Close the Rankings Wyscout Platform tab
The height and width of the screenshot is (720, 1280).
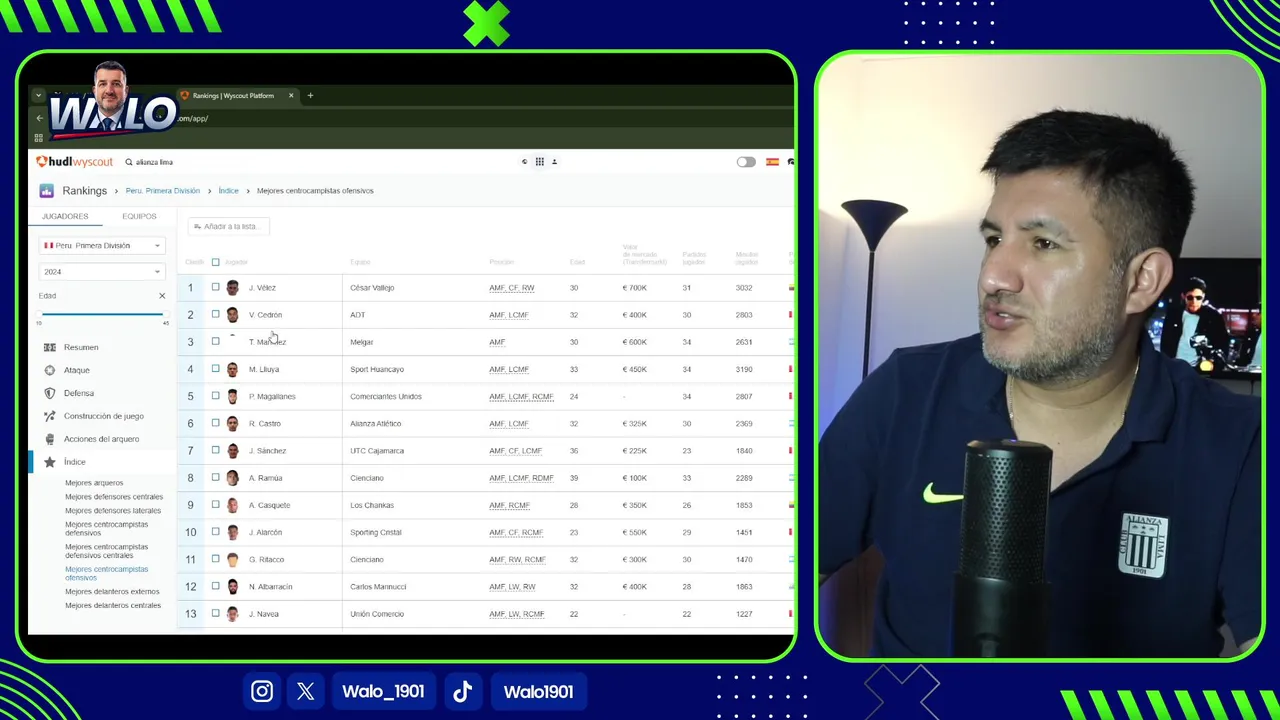click(291, 96)
